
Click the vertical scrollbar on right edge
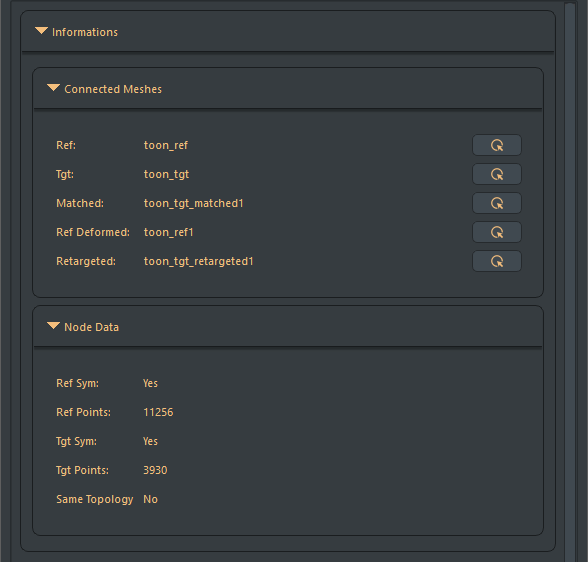pos(570,281)
